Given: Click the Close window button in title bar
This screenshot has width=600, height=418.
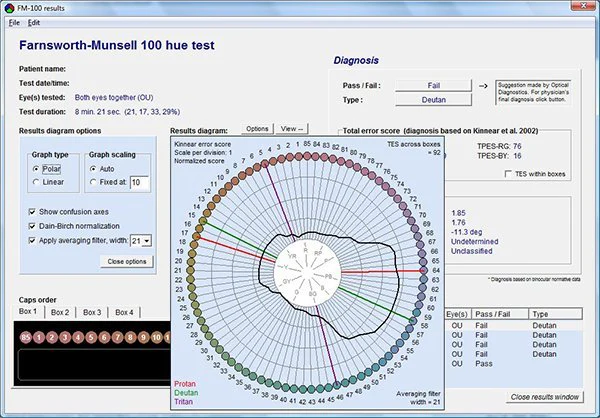Looking at the screenshot, I should [x=582, y=5].
